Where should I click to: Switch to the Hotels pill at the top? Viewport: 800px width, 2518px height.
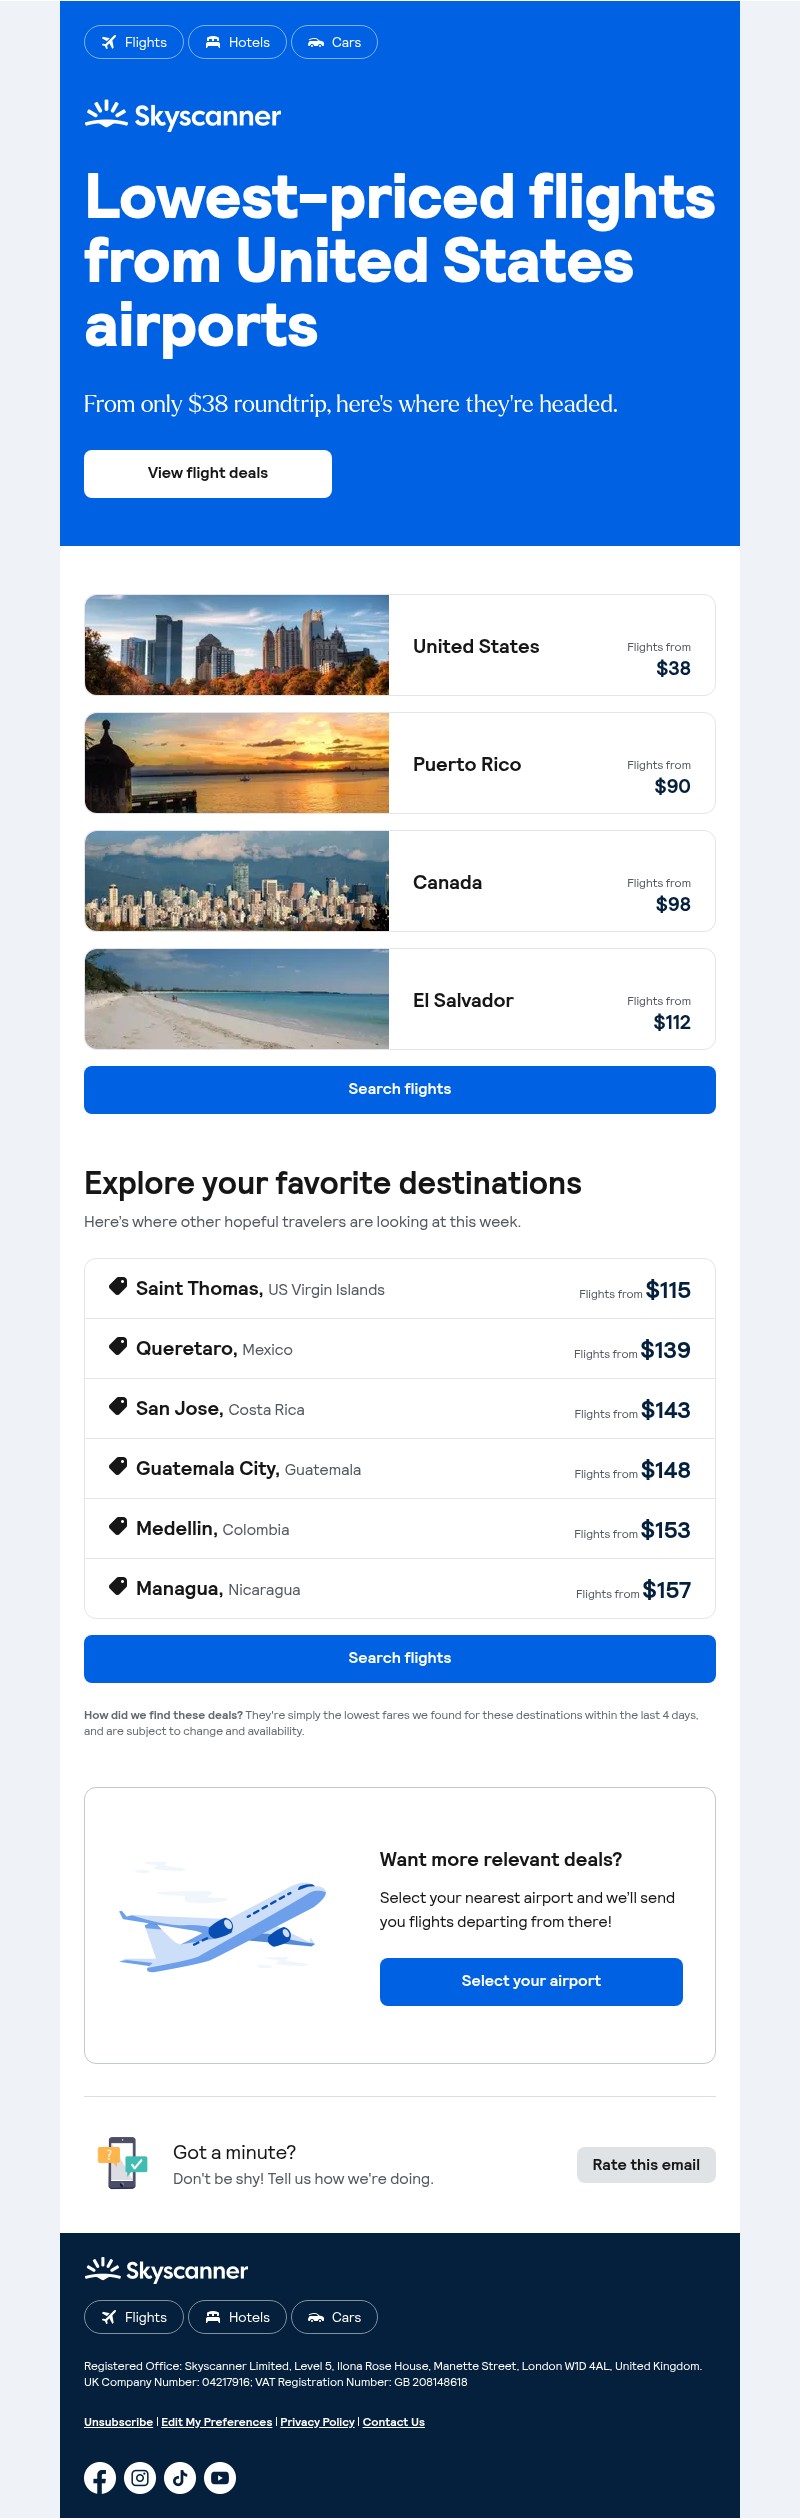(237, 42)
